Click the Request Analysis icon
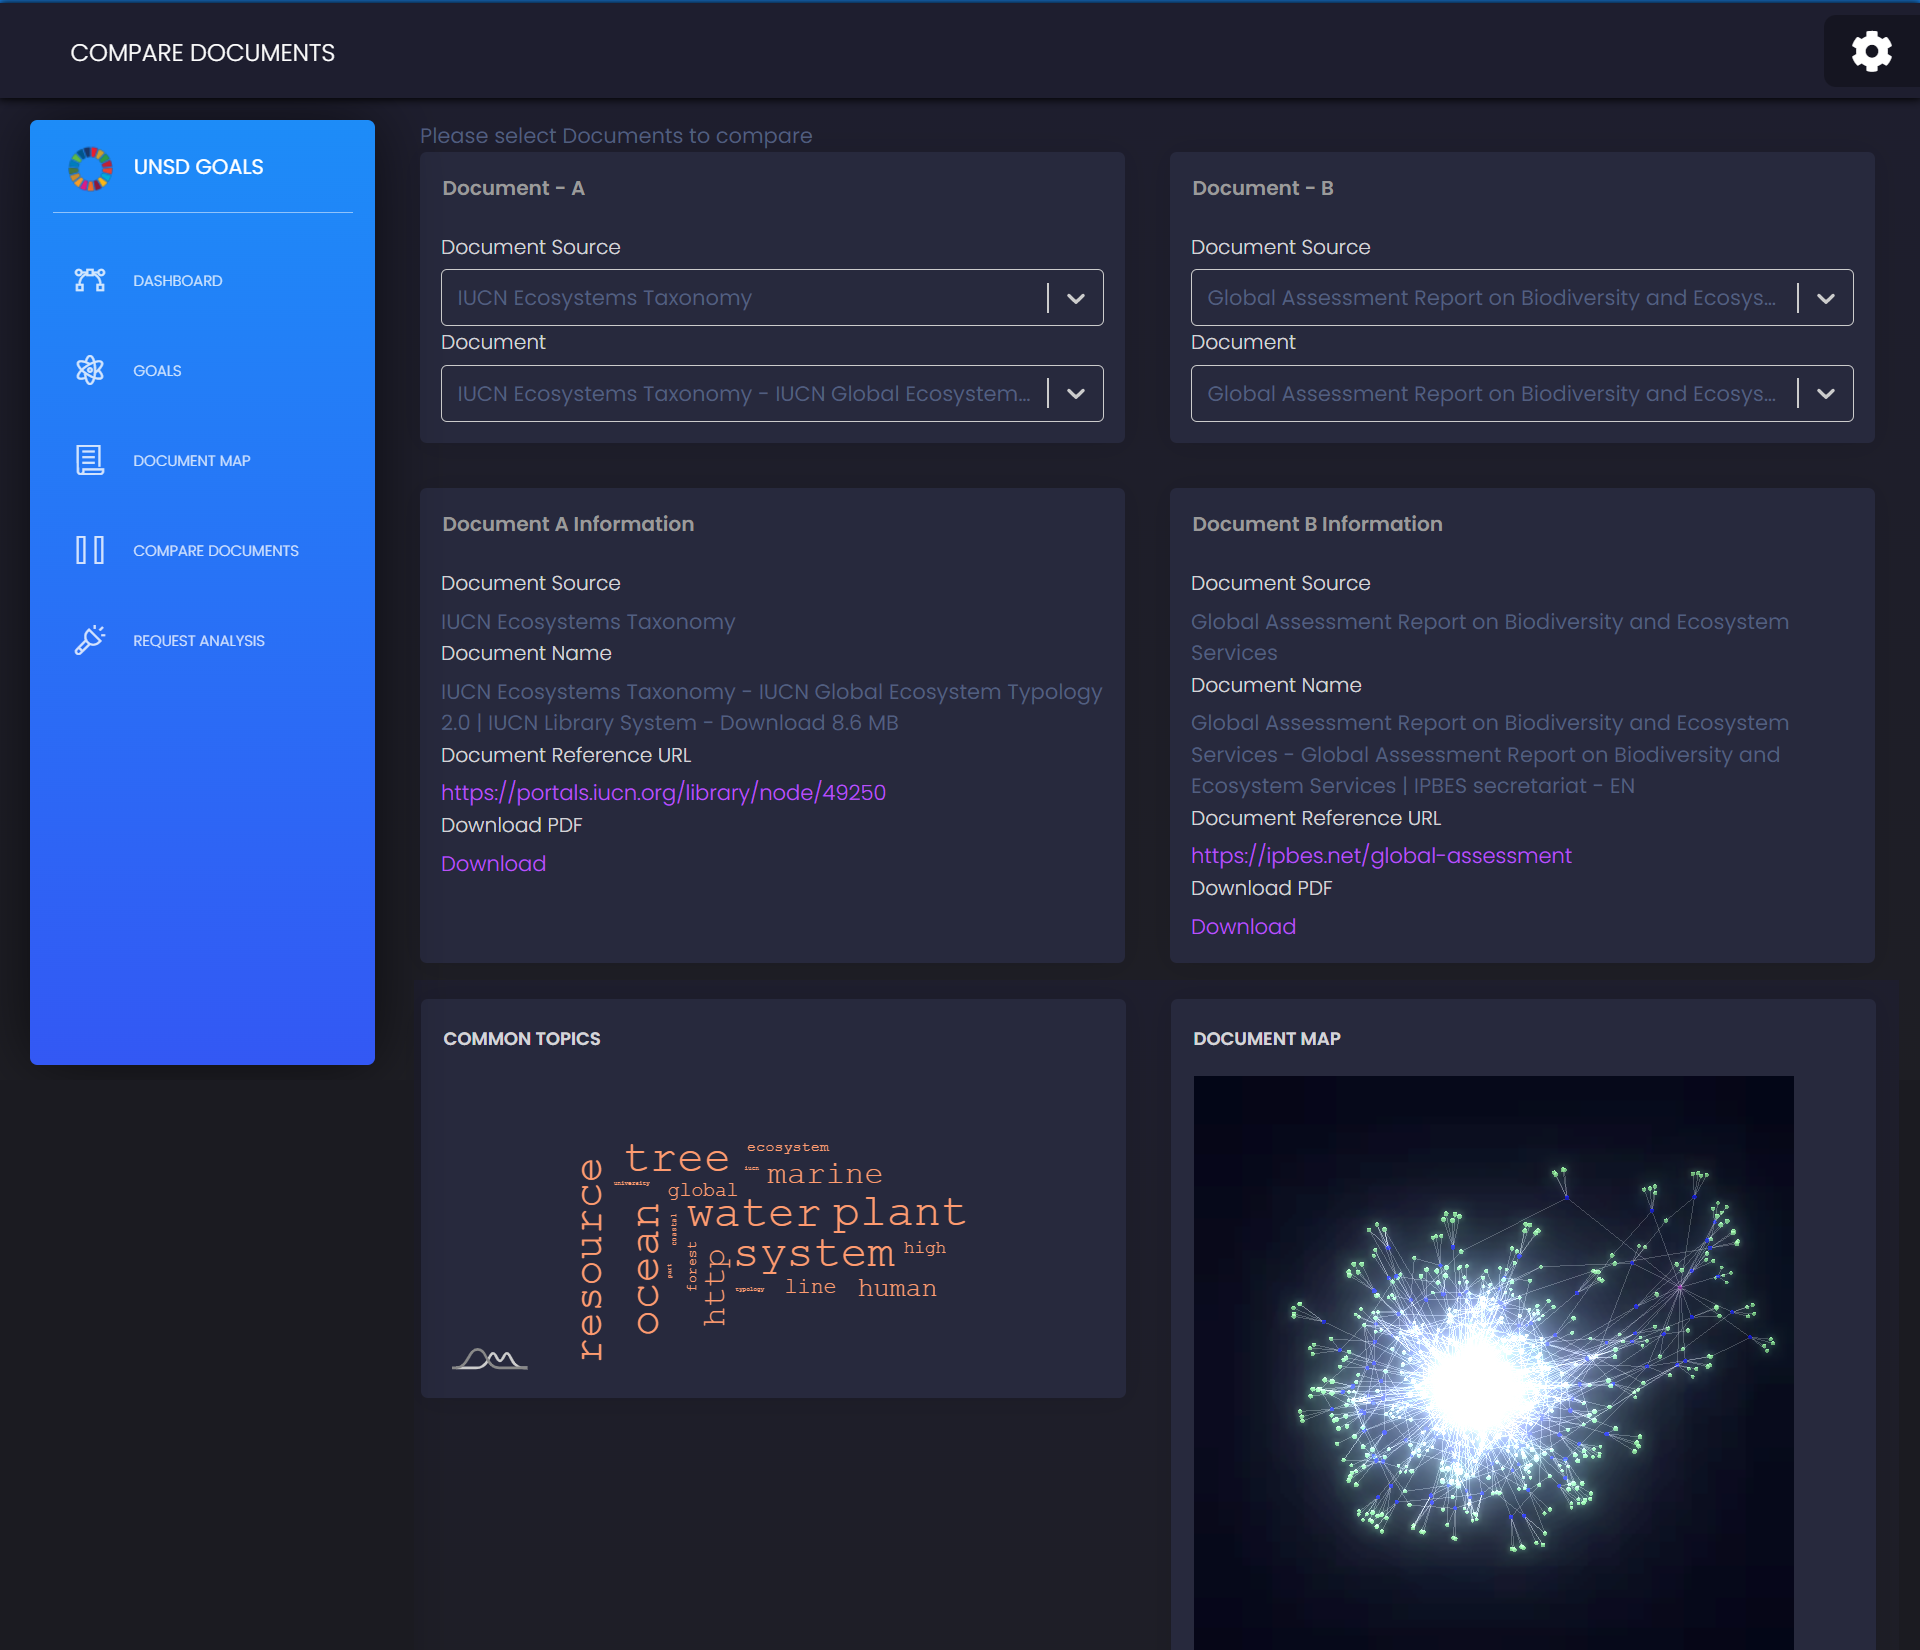The height and width of the screenshot is (1650, 1920). [x=90, y=640]
